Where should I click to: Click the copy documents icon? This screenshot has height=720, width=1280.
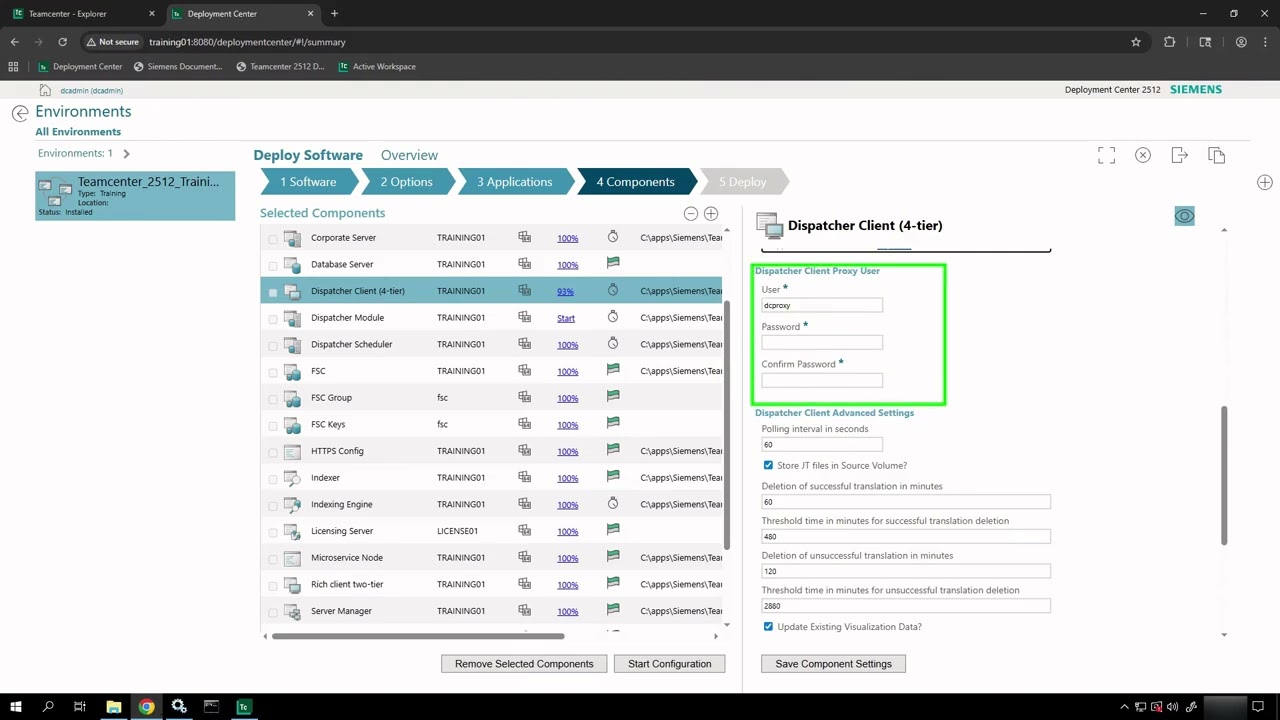coord(1216,155)
